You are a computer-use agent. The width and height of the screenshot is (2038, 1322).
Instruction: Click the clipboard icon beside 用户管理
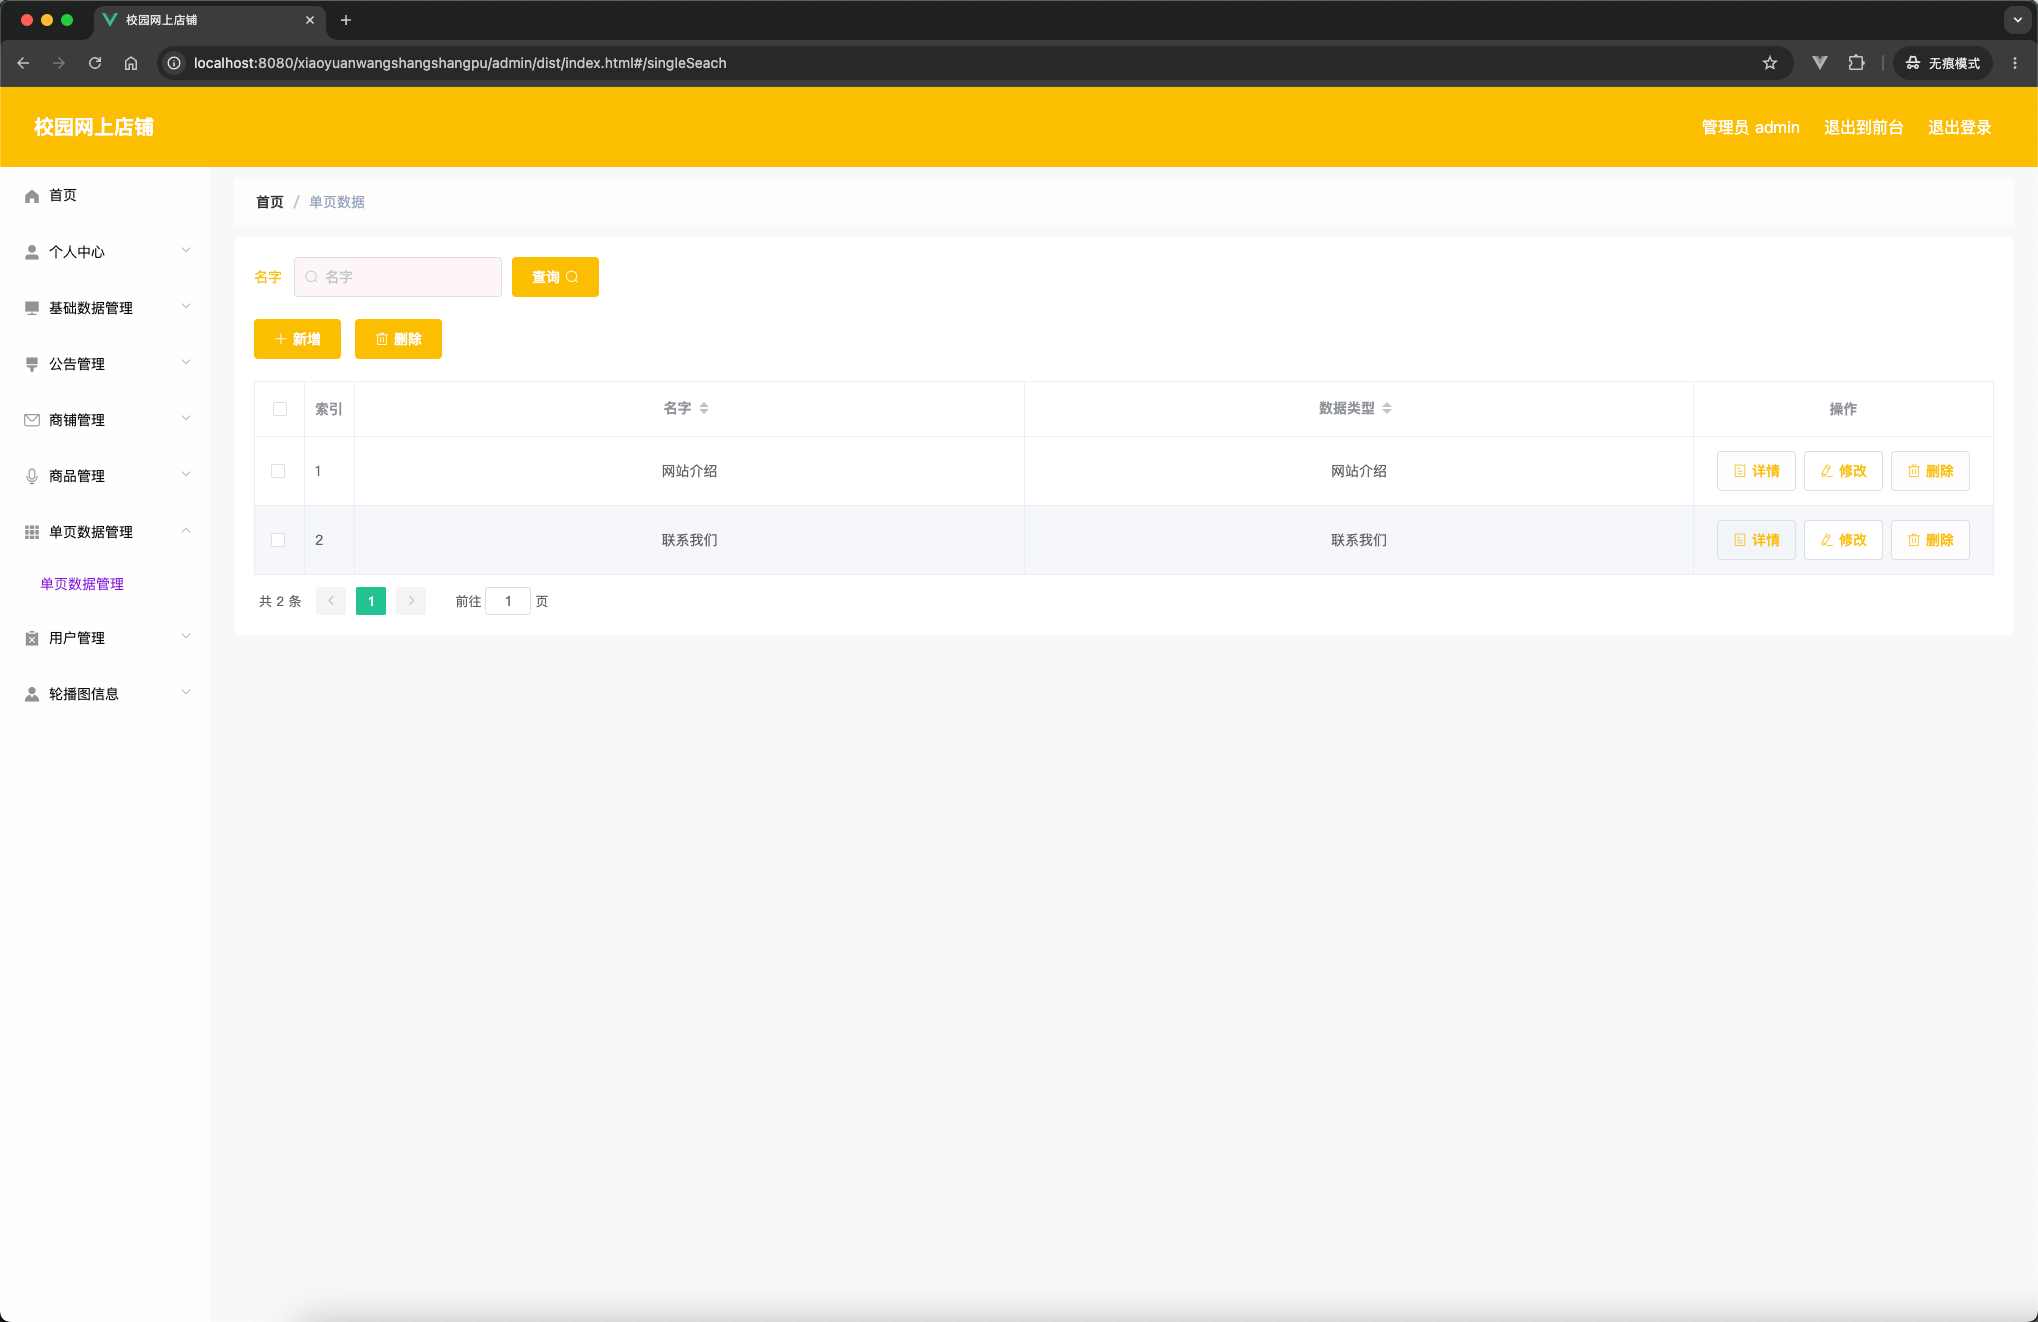pos(32,638)
